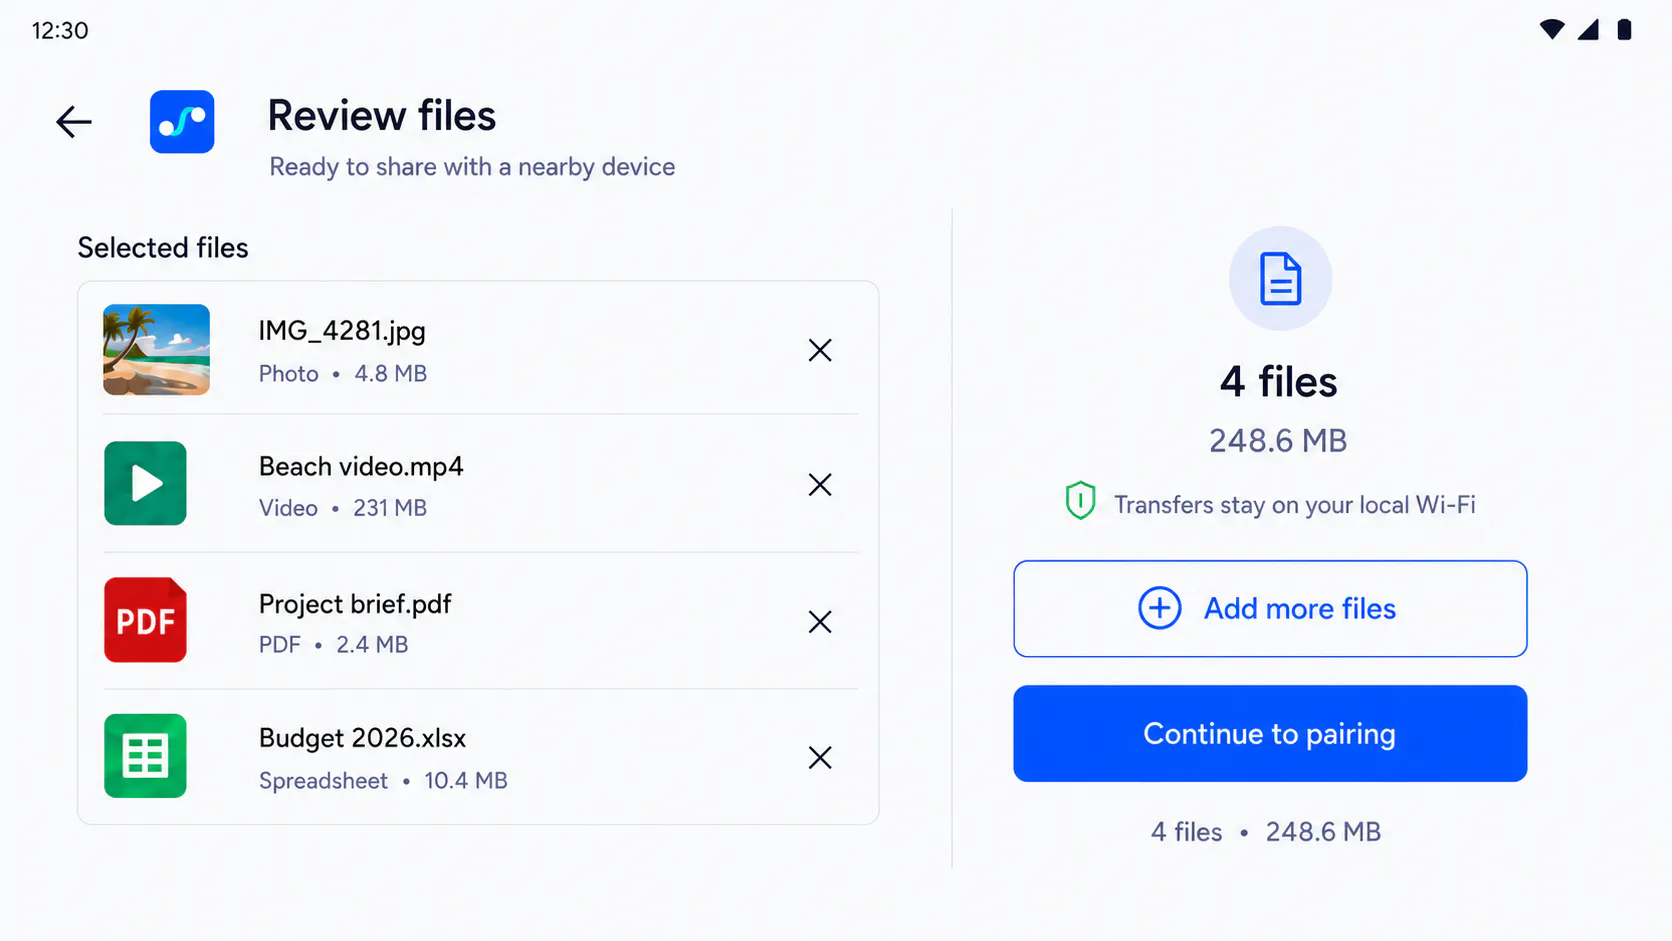Go back using the arrow icon

(74, 122)
